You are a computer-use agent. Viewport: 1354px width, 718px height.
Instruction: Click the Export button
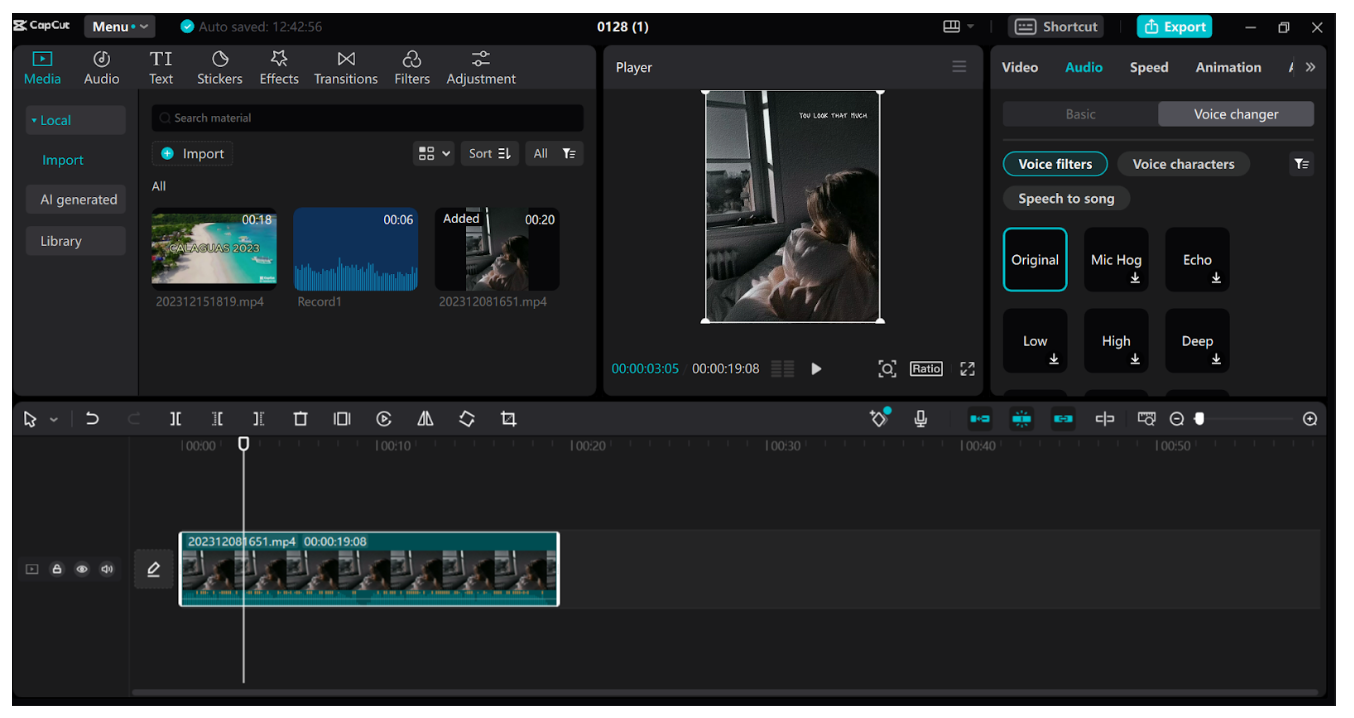point(1174,27)
